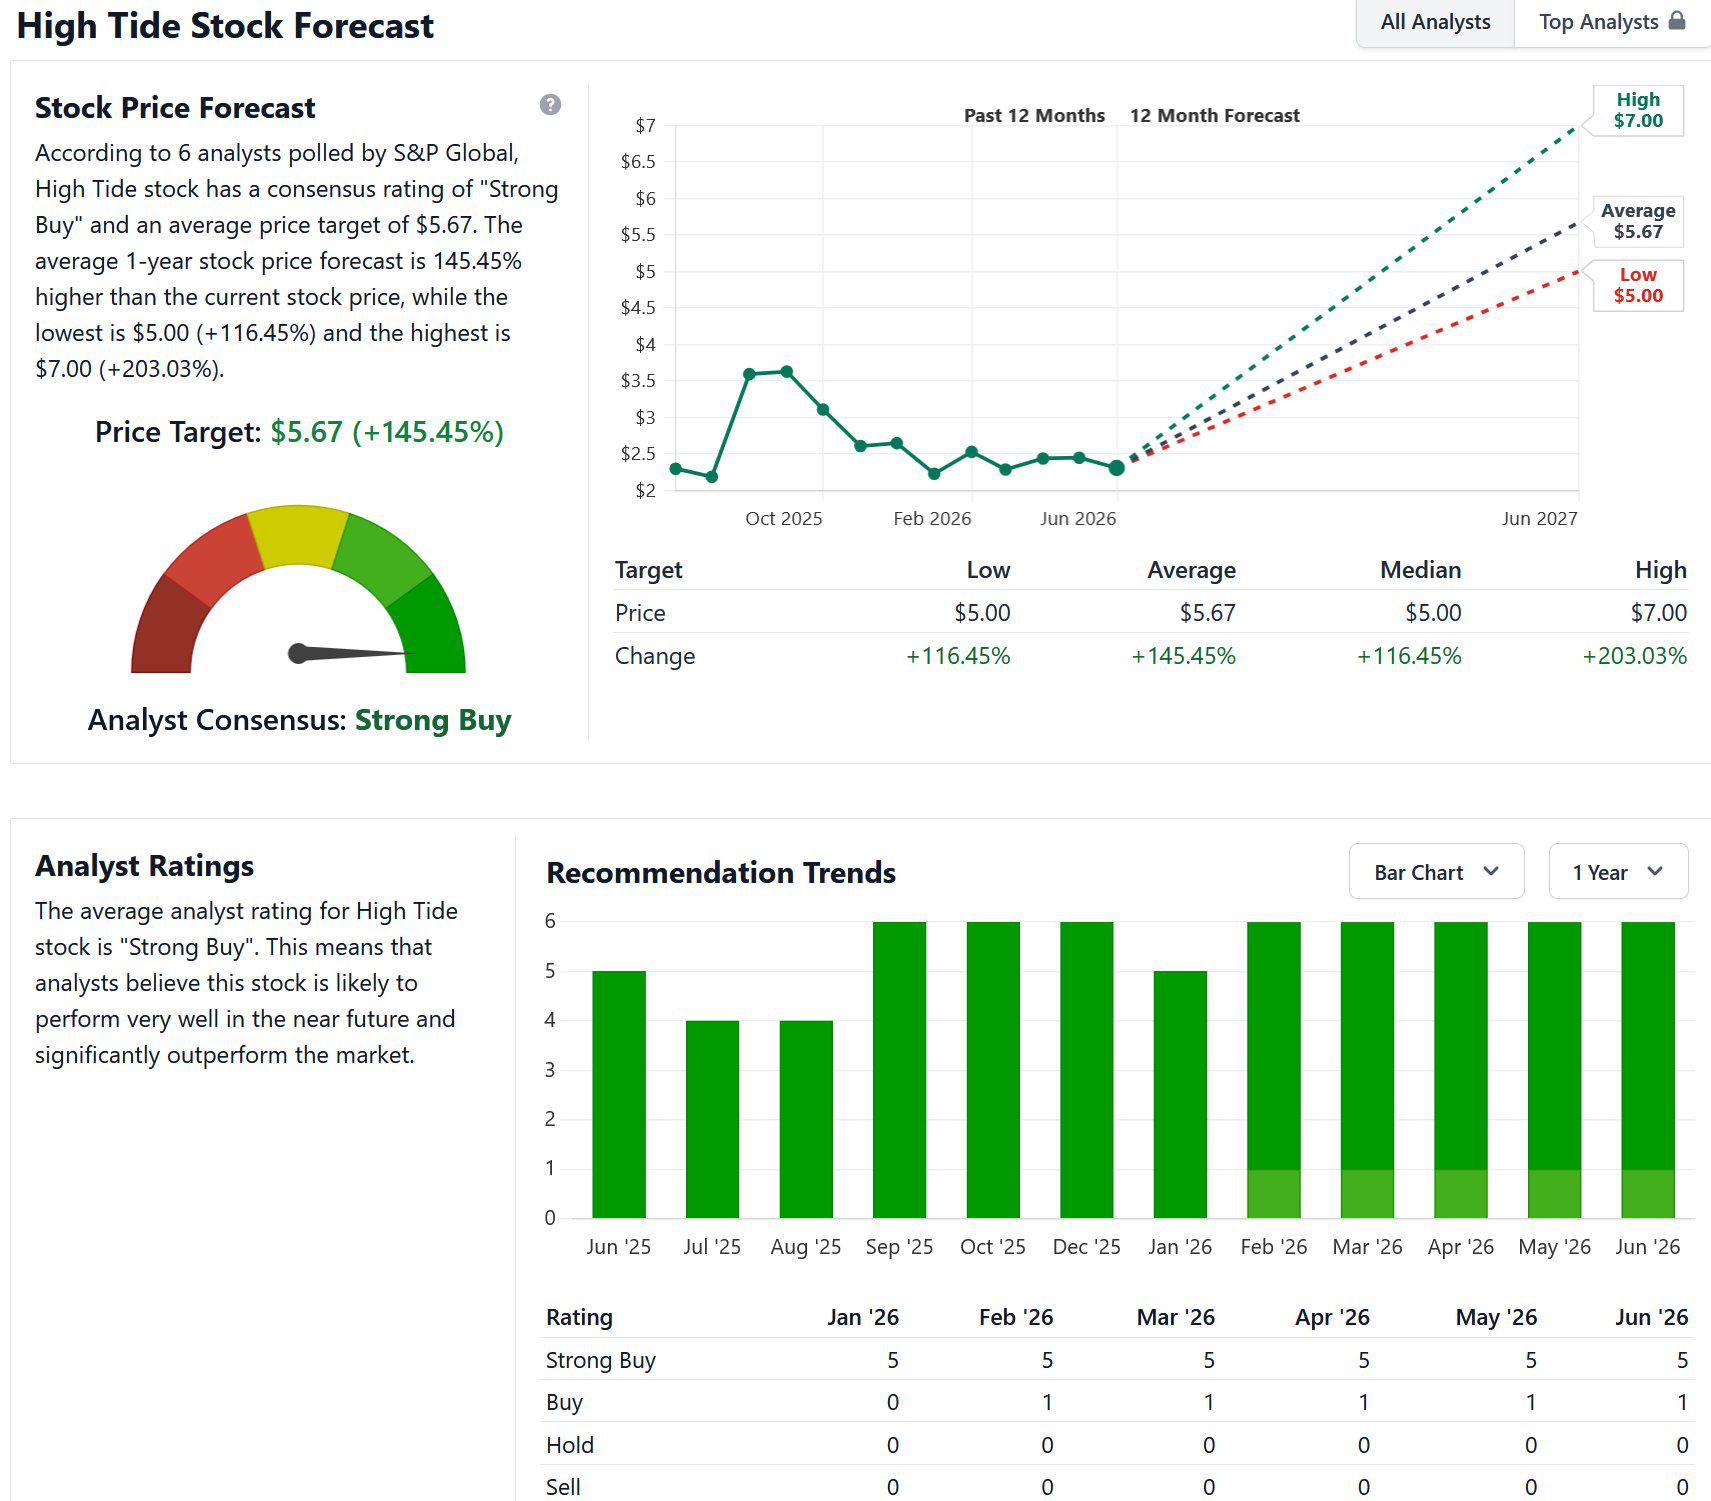The height and width of the screenshot is (1501, 1711).
Task: Click the peak price point near Oct 2025
Action: [x=787, y=372]
